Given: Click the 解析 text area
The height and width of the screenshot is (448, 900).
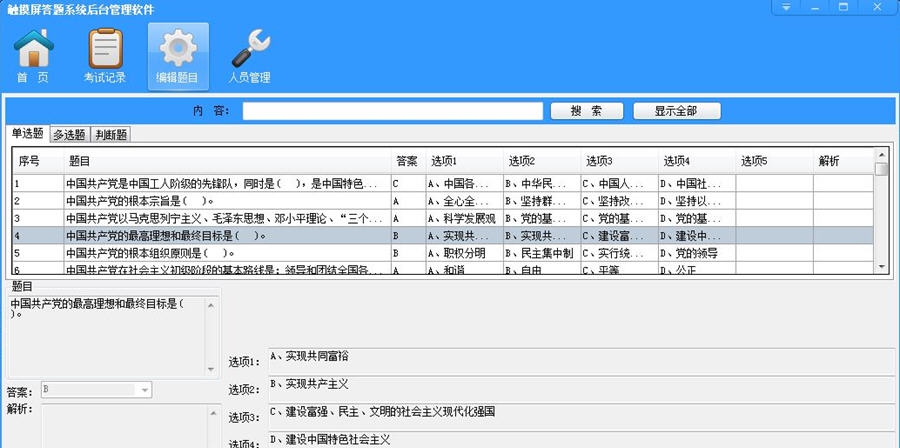Looking at the screenshot, I should point(123,426).
